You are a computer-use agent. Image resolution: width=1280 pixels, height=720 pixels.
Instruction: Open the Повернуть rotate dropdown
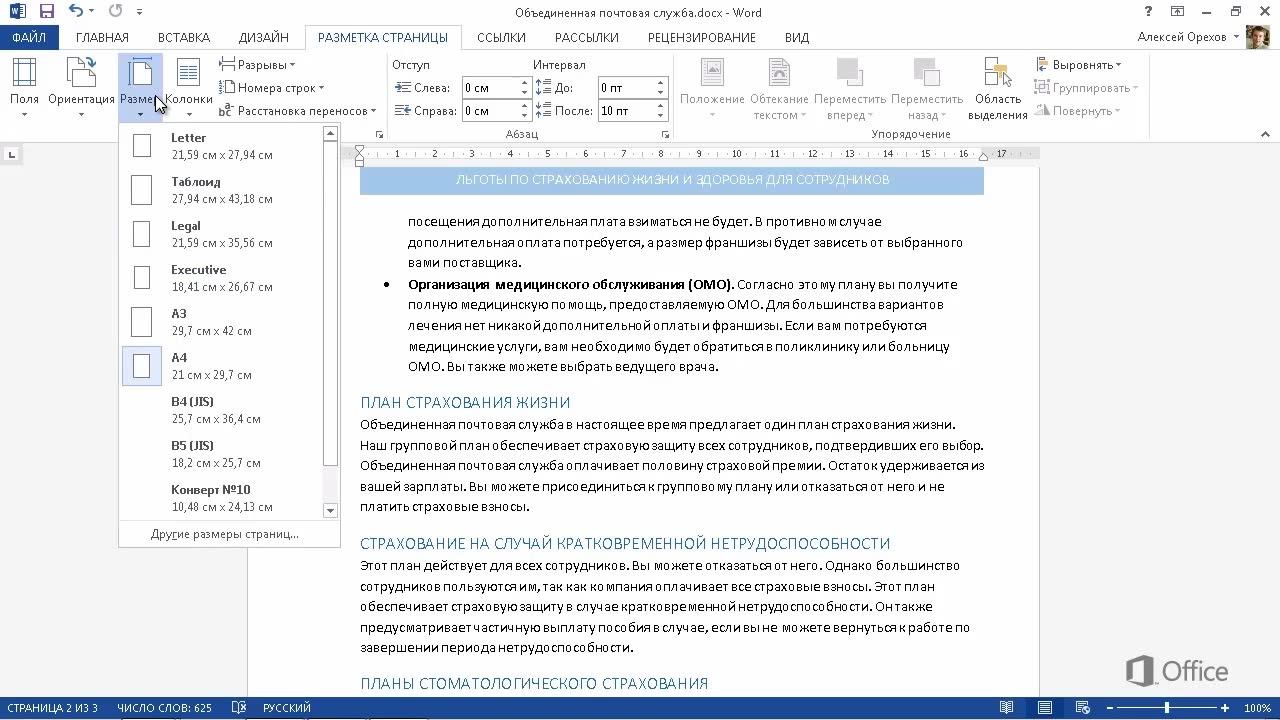coord(1078,111)
